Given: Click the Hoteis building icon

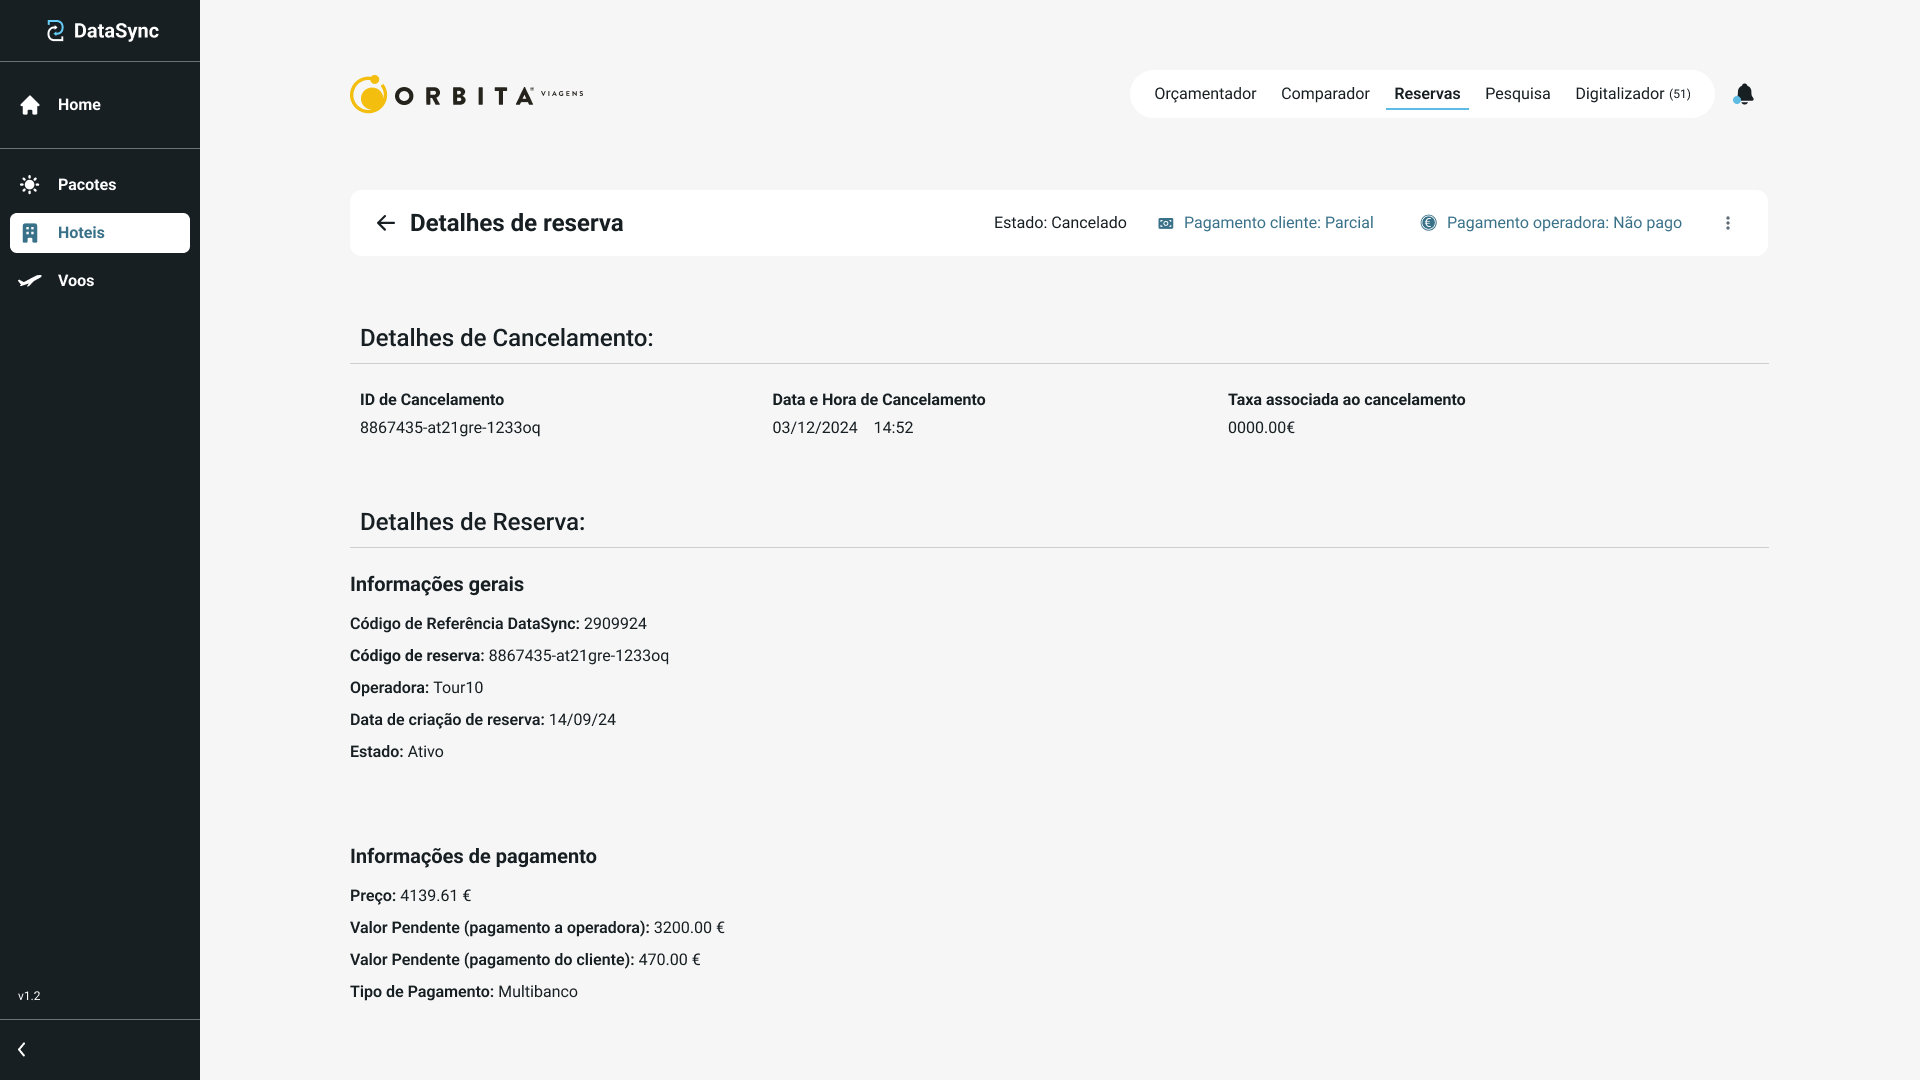Looking at the screenshot, I should (30, 233).
